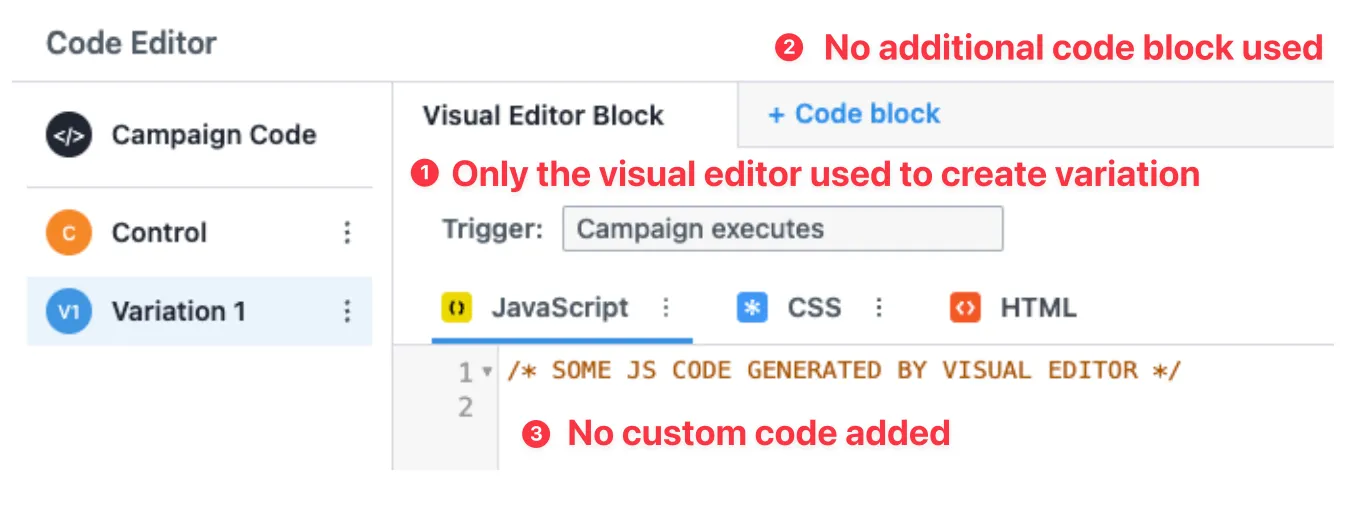Select Campaign Code in the sidebar

[199, 135]
